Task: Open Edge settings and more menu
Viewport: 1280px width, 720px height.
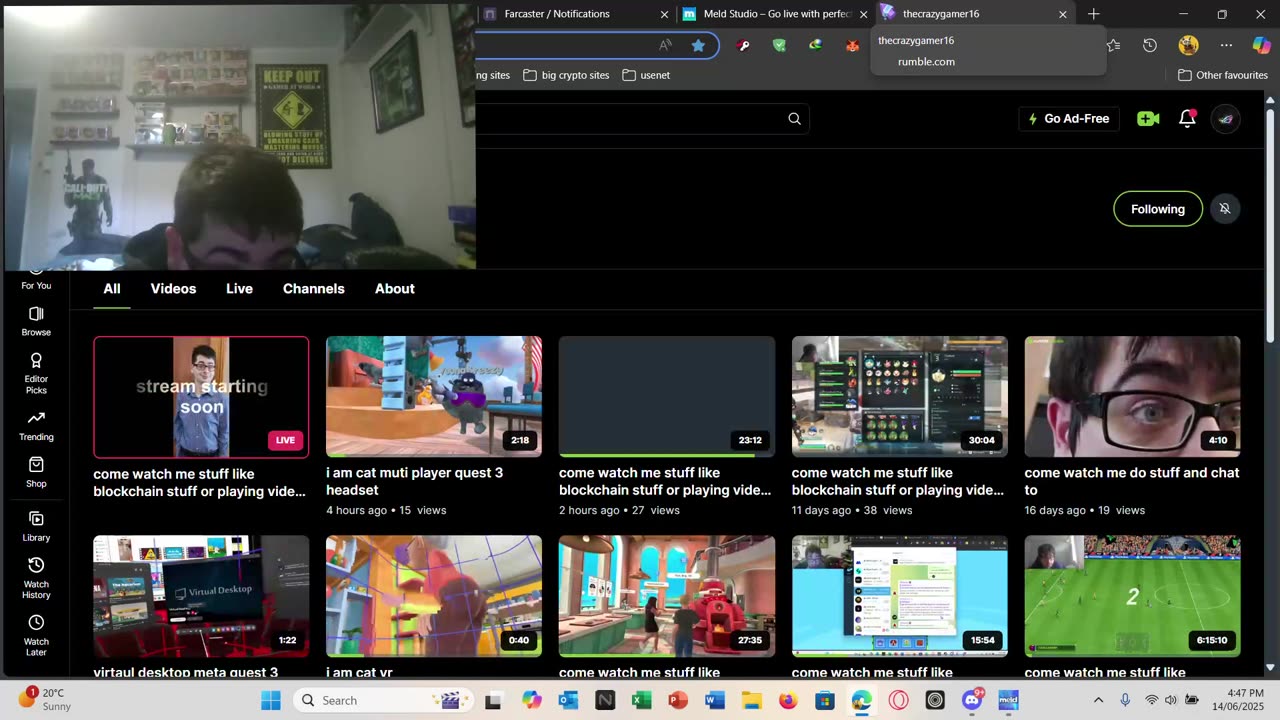Action: coord(1226,45)
